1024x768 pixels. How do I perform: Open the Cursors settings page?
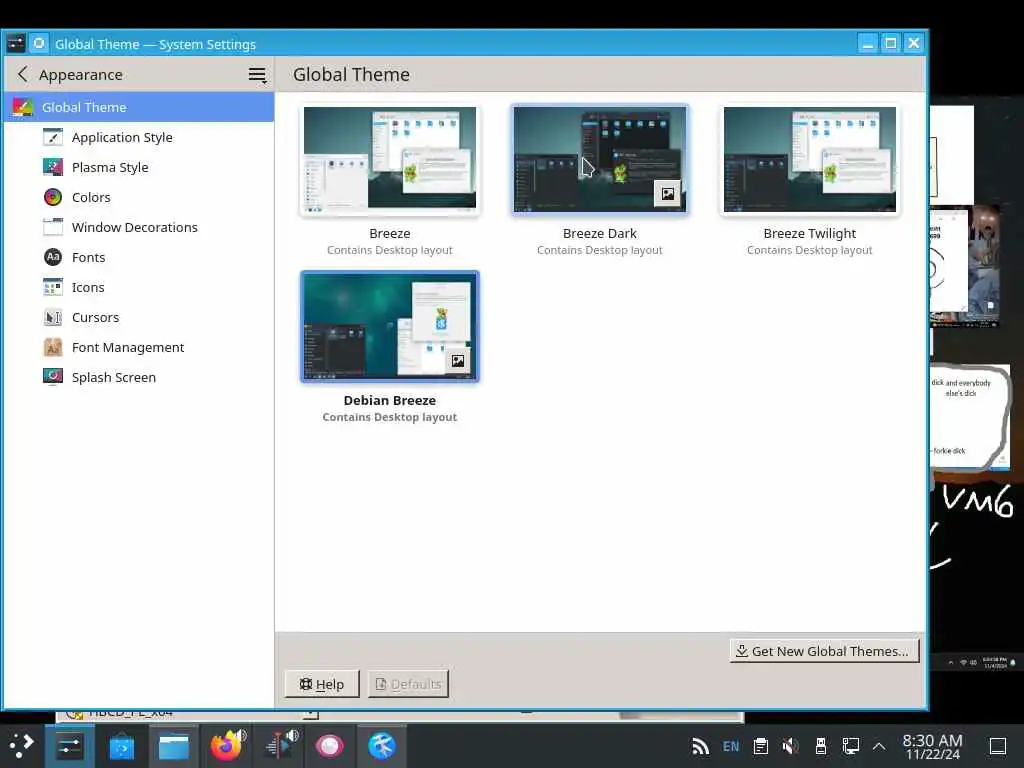[x=138, y=317]
